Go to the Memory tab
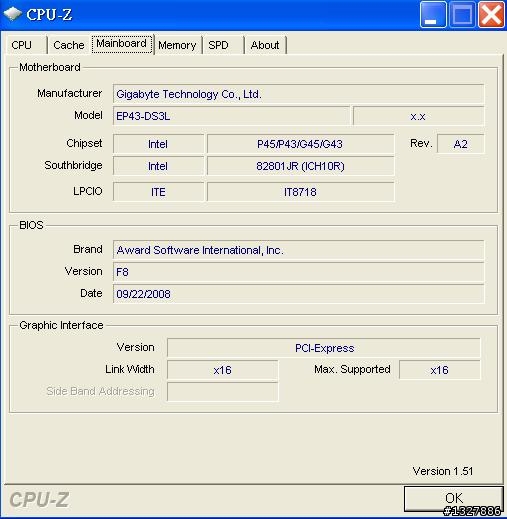507x519 pixels. point(177,45)
